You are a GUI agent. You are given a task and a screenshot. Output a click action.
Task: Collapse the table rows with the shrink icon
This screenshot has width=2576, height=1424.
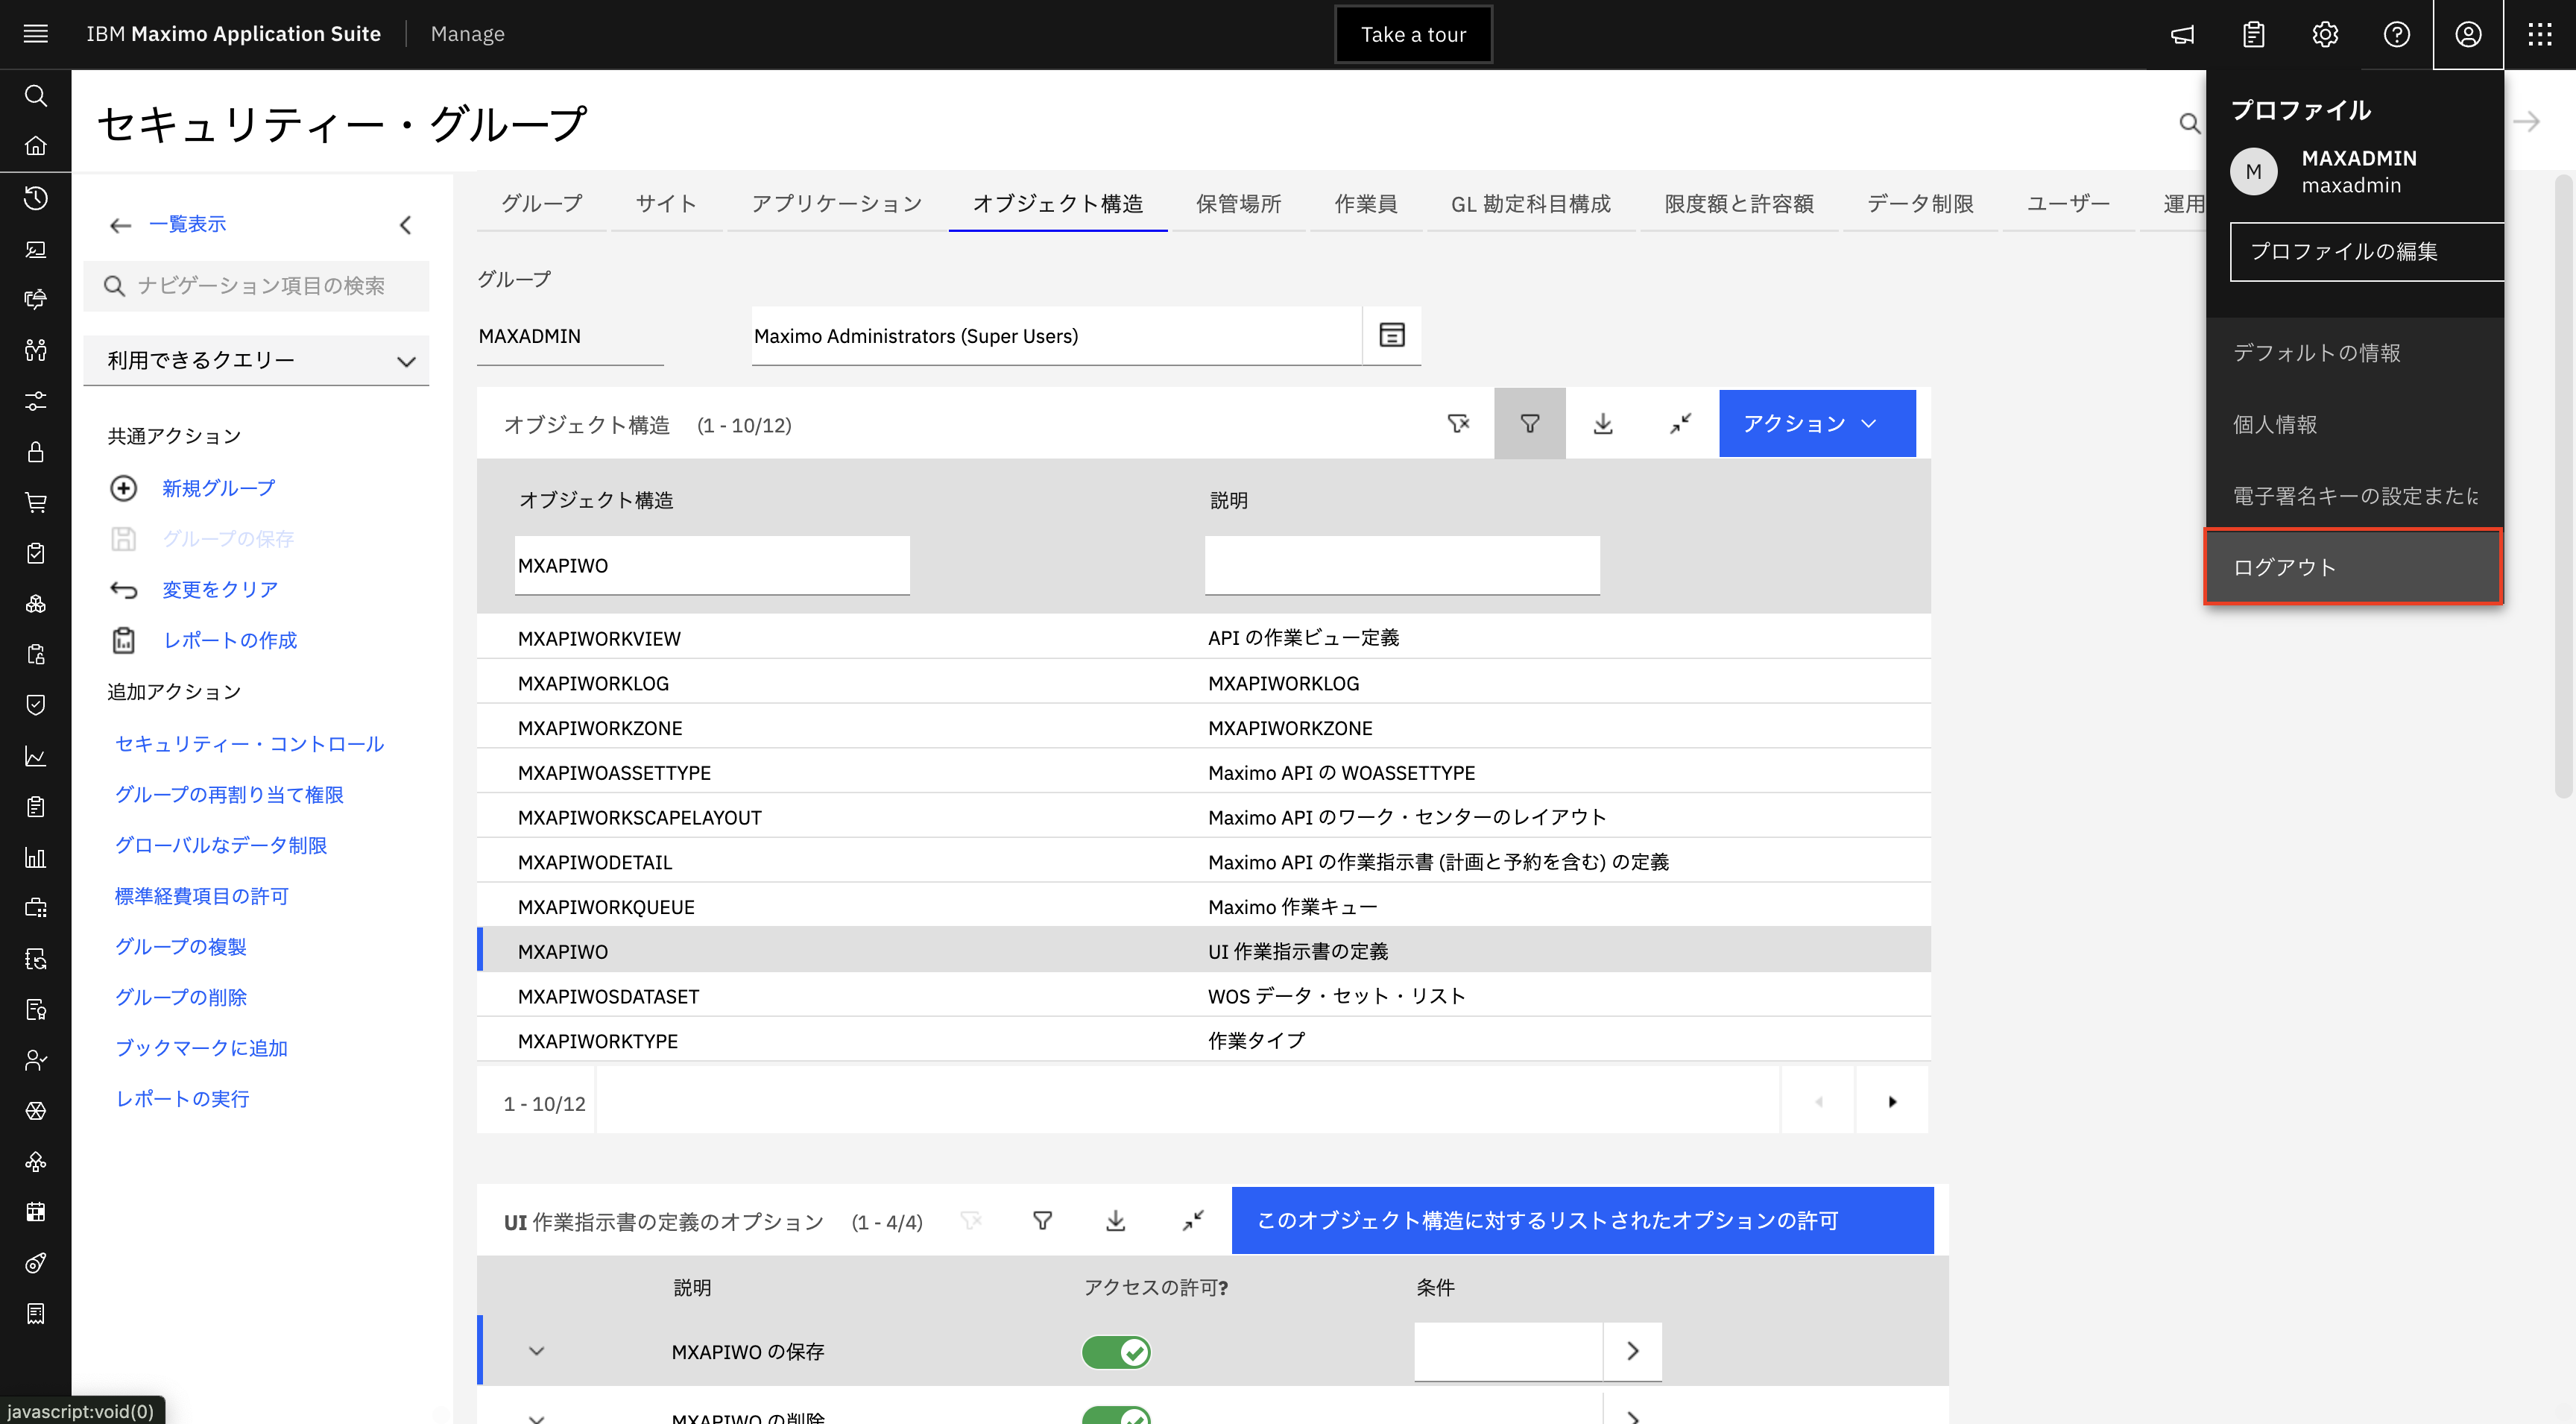pyautogui.click(x=1679, y=423)
